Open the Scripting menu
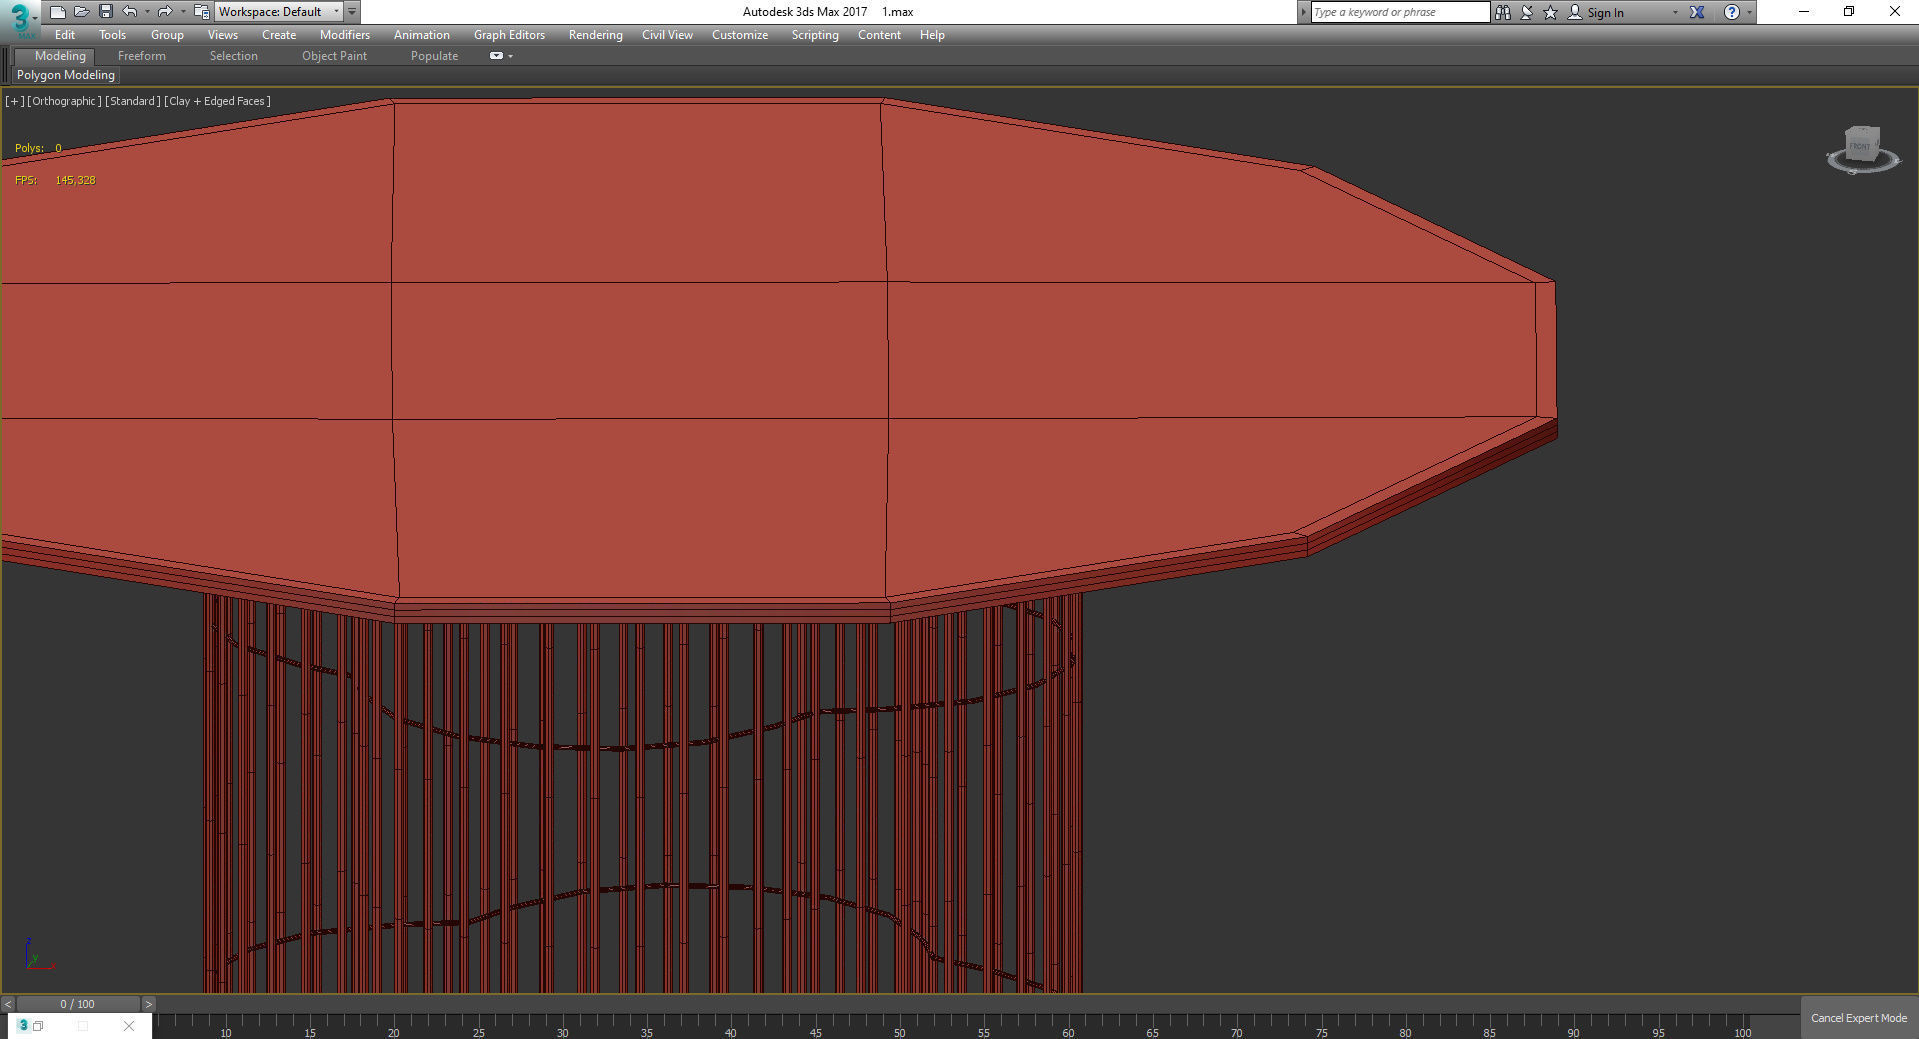 (815, 35)
